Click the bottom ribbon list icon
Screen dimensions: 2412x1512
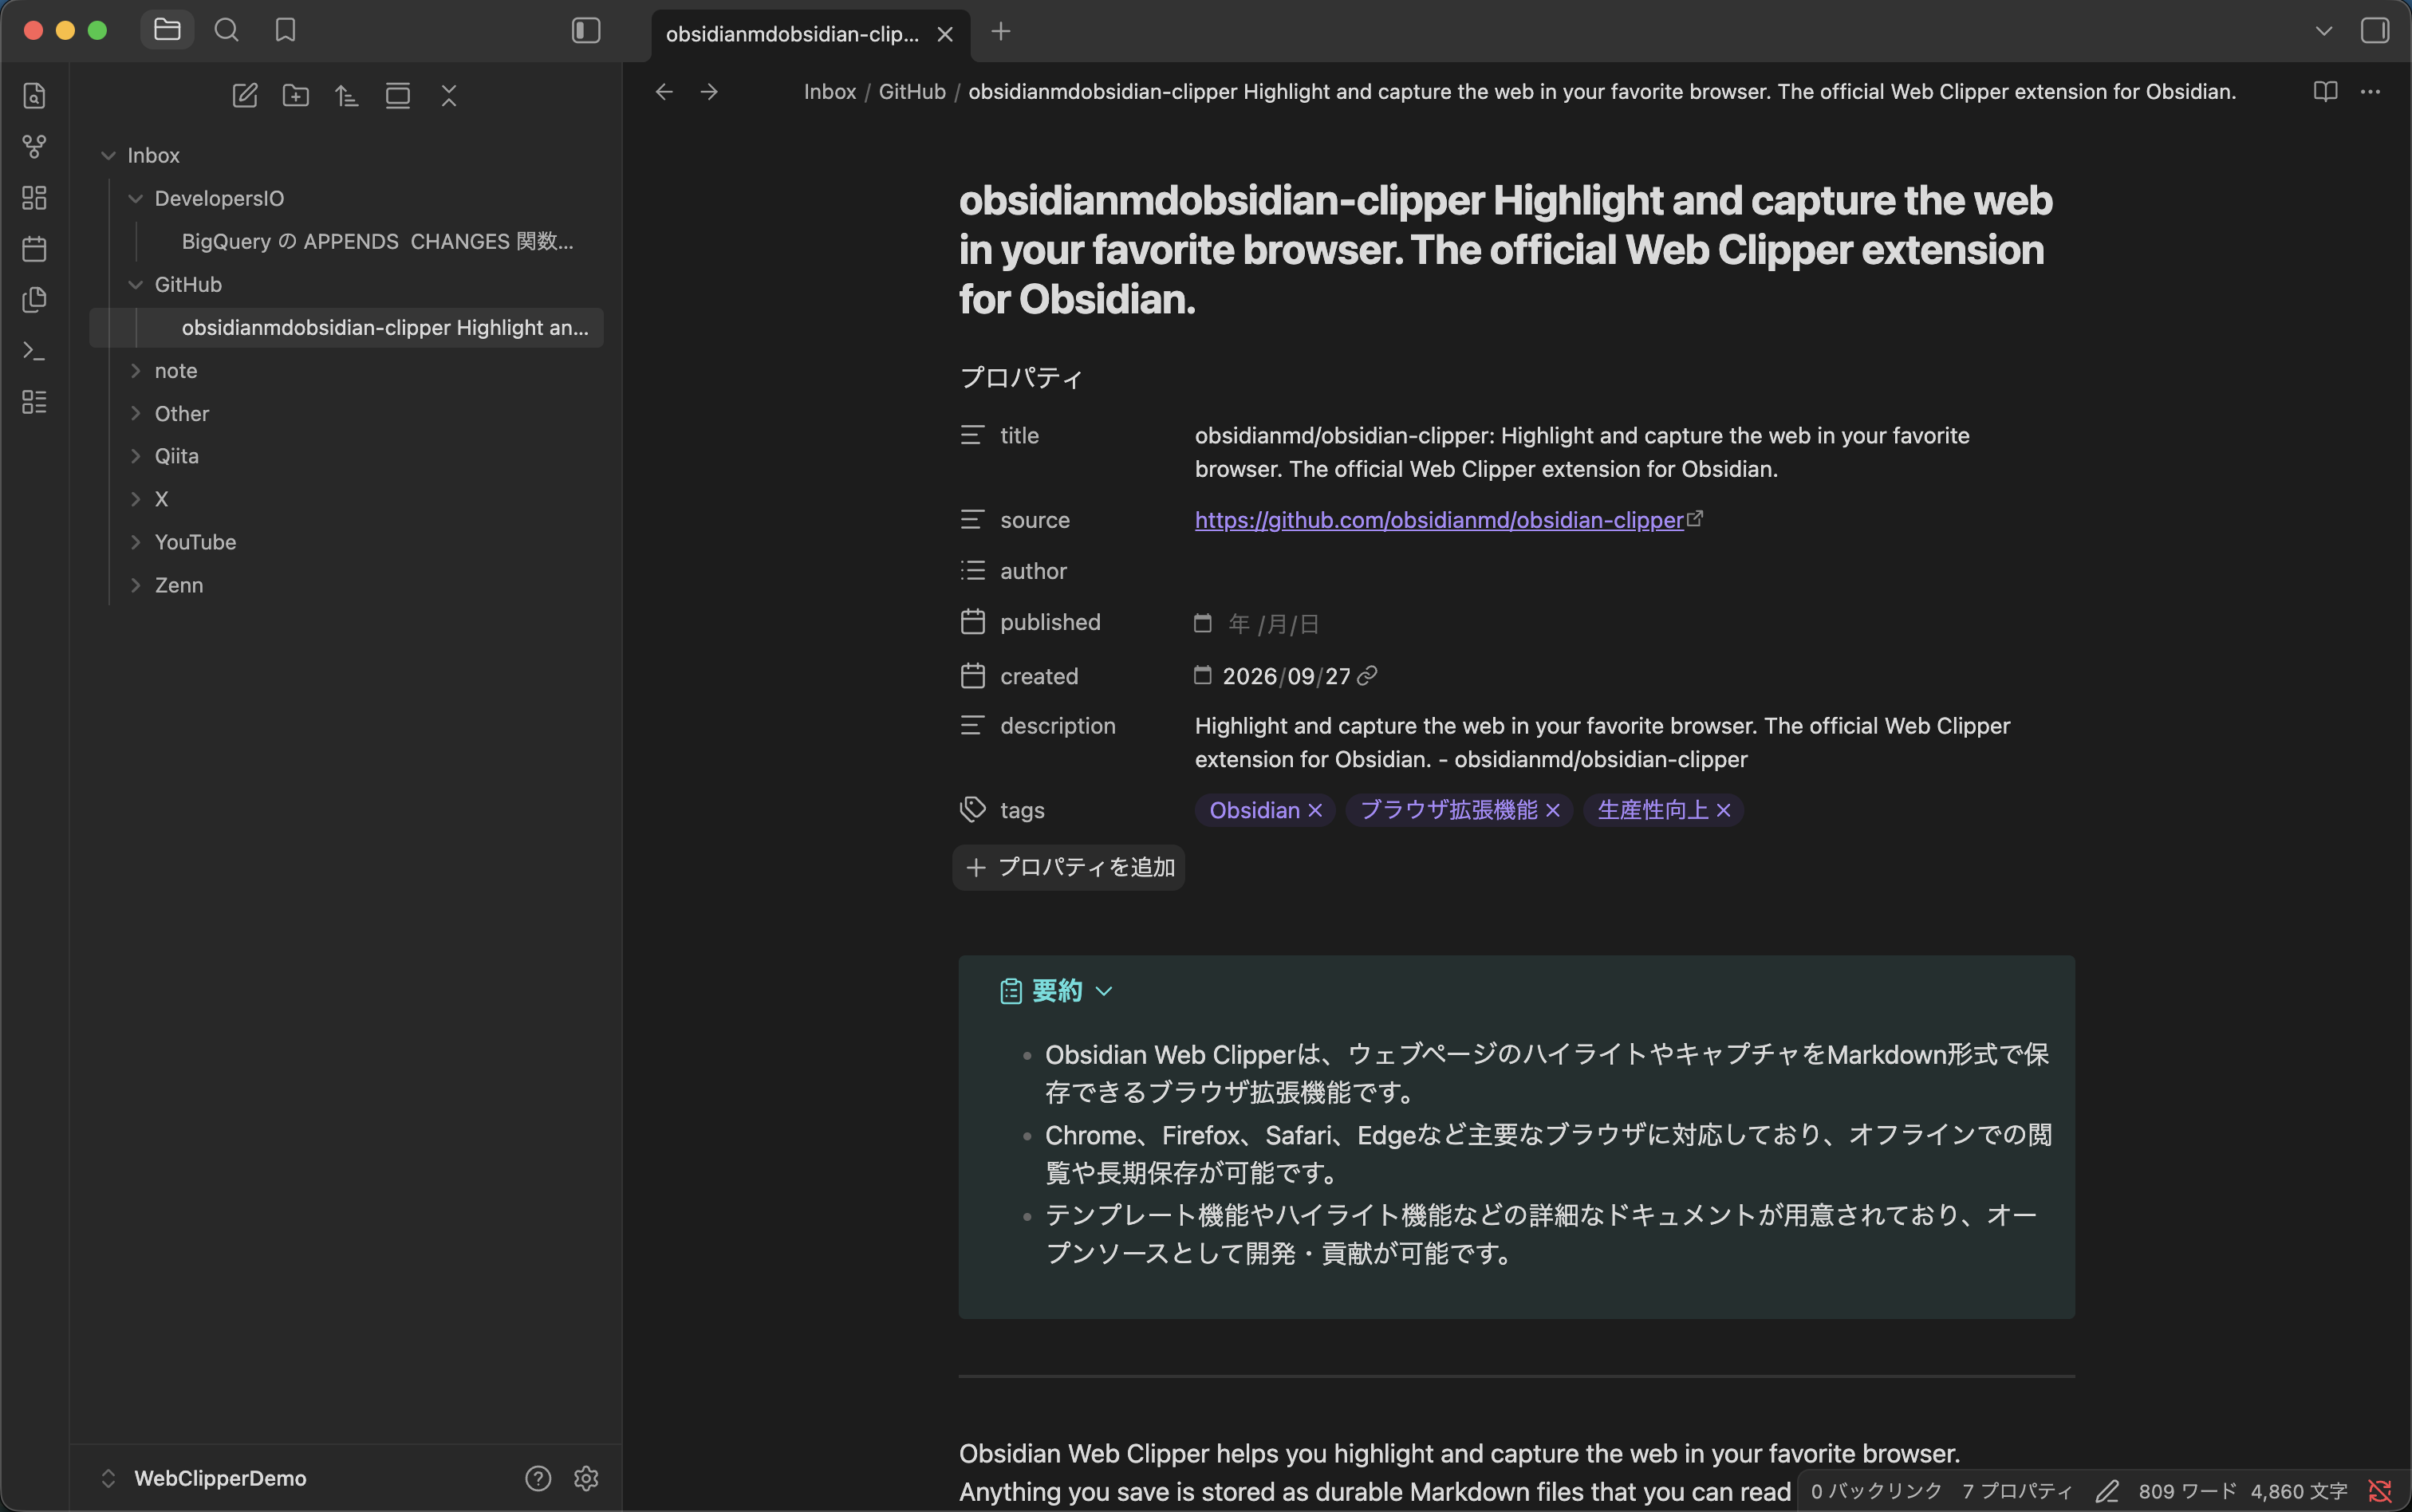click(x=34, y=402)
